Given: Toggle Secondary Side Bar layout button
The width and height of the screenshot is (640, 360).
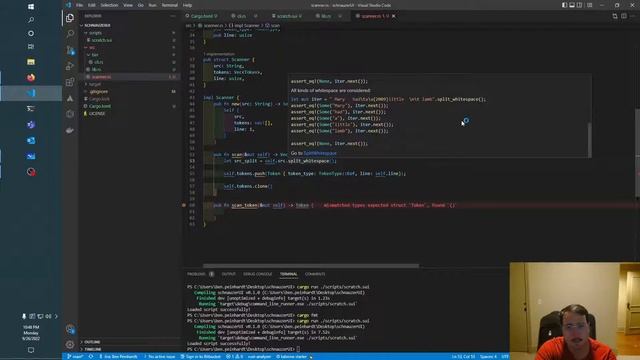Looking at the screenshot, I should tap(580, 5).
